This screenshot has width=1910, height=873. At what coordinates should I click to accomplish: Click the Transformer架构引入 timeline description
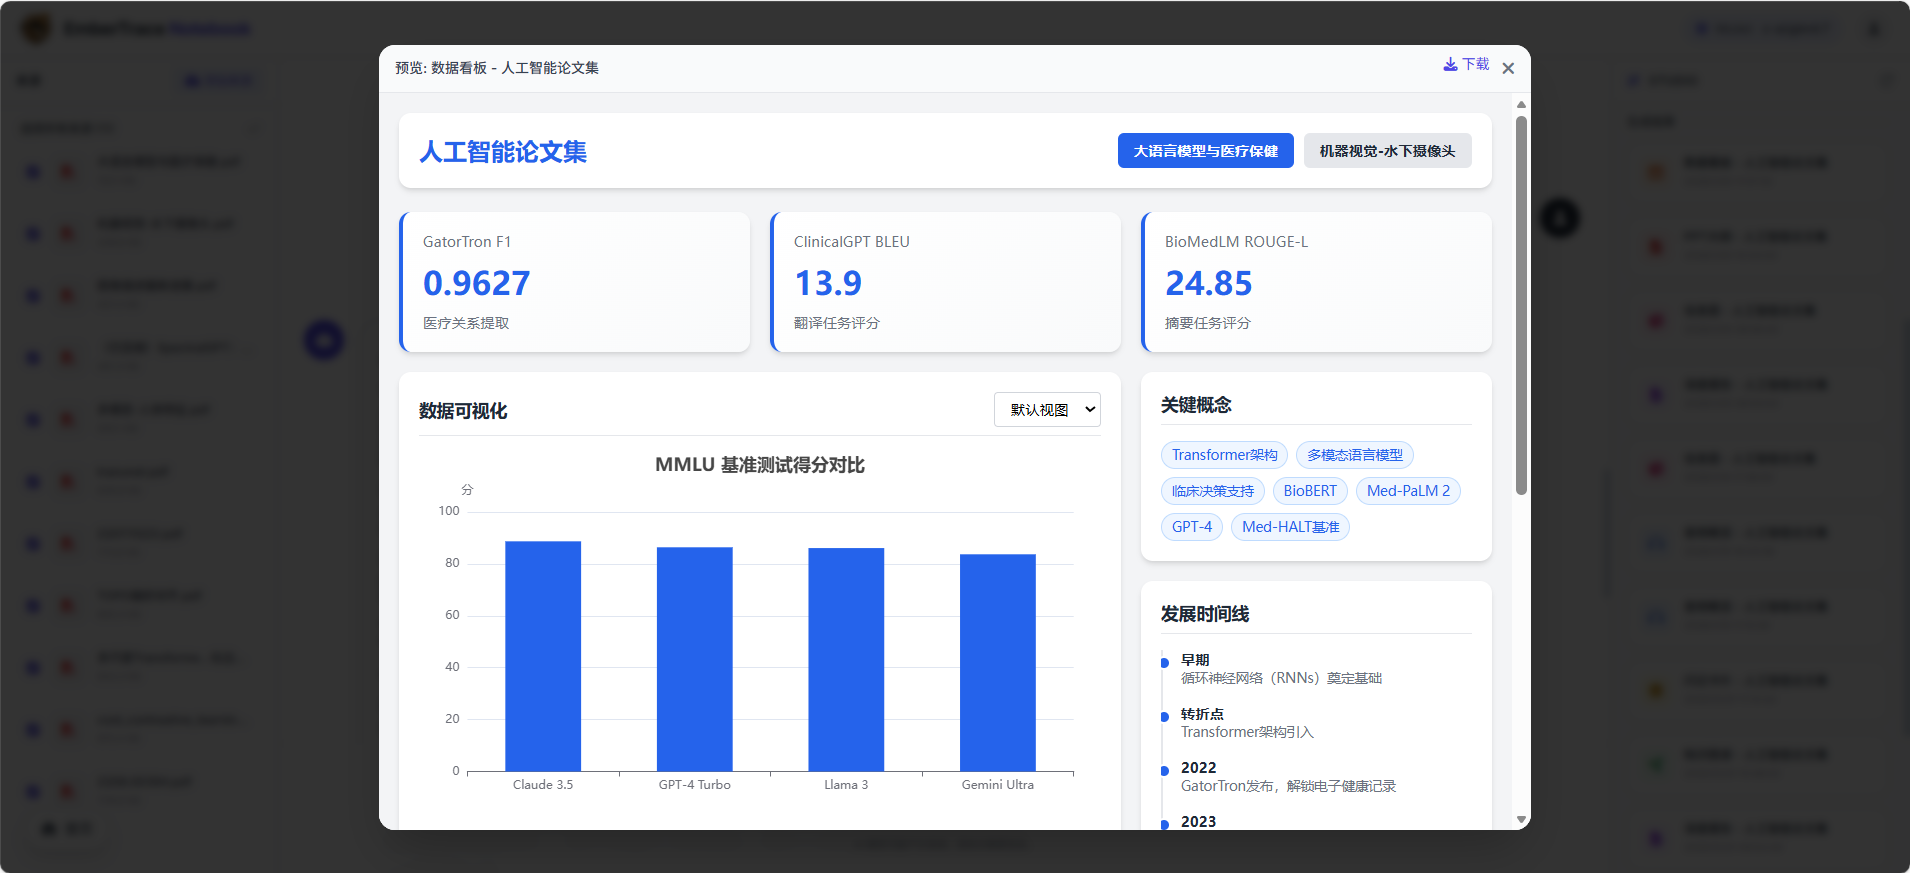point(1247,732)
